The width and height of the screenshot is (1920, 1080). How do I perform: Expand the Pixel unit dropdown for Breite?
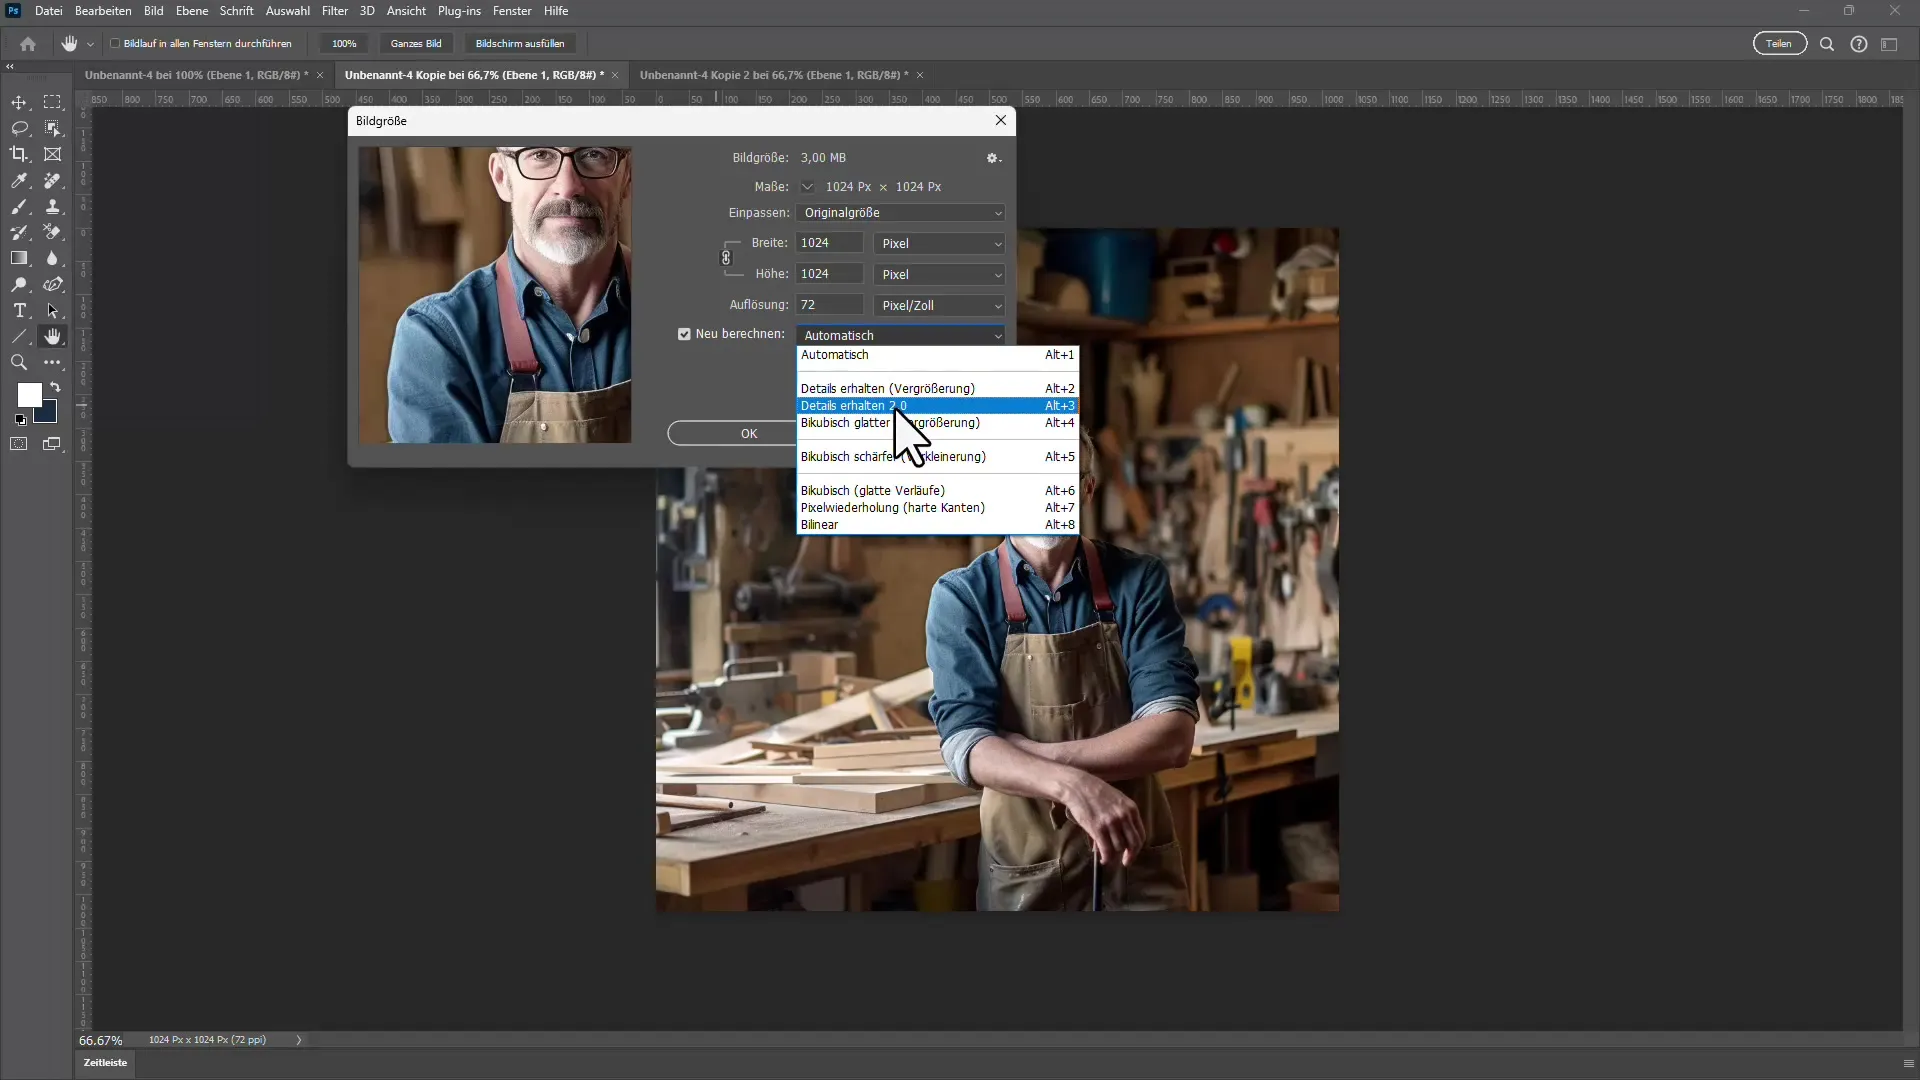coord(998,243)
